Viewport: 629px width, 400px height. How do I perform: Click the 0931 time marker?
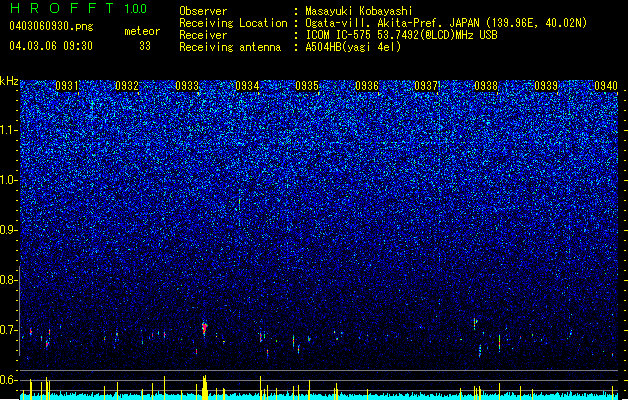pyautogui.click(x=67, y=86)
